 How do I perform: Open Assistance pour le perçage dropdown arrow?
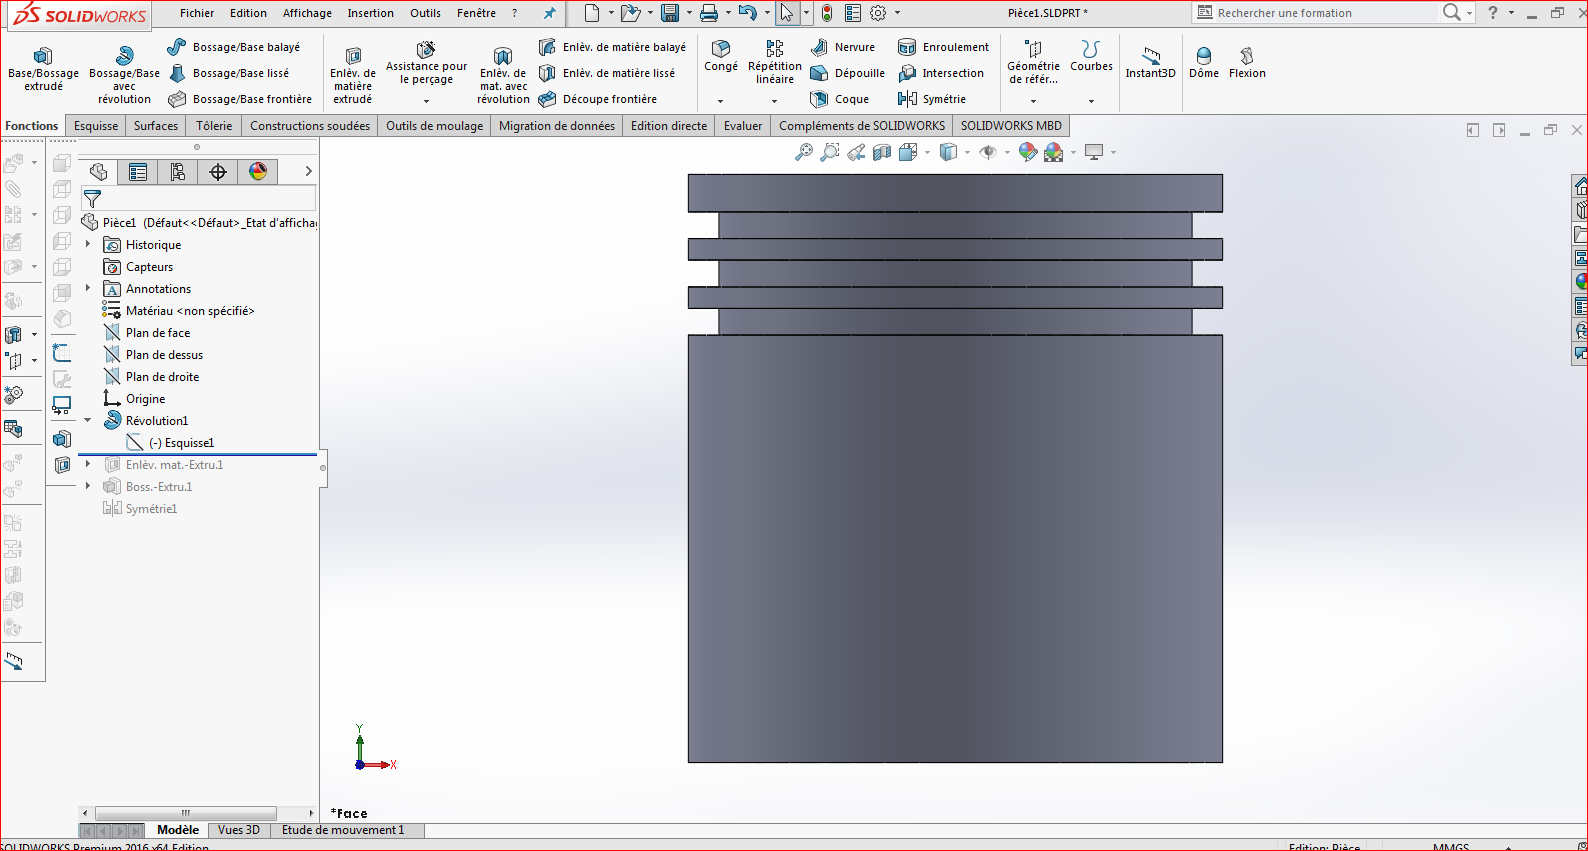click(x=426, y=101)
